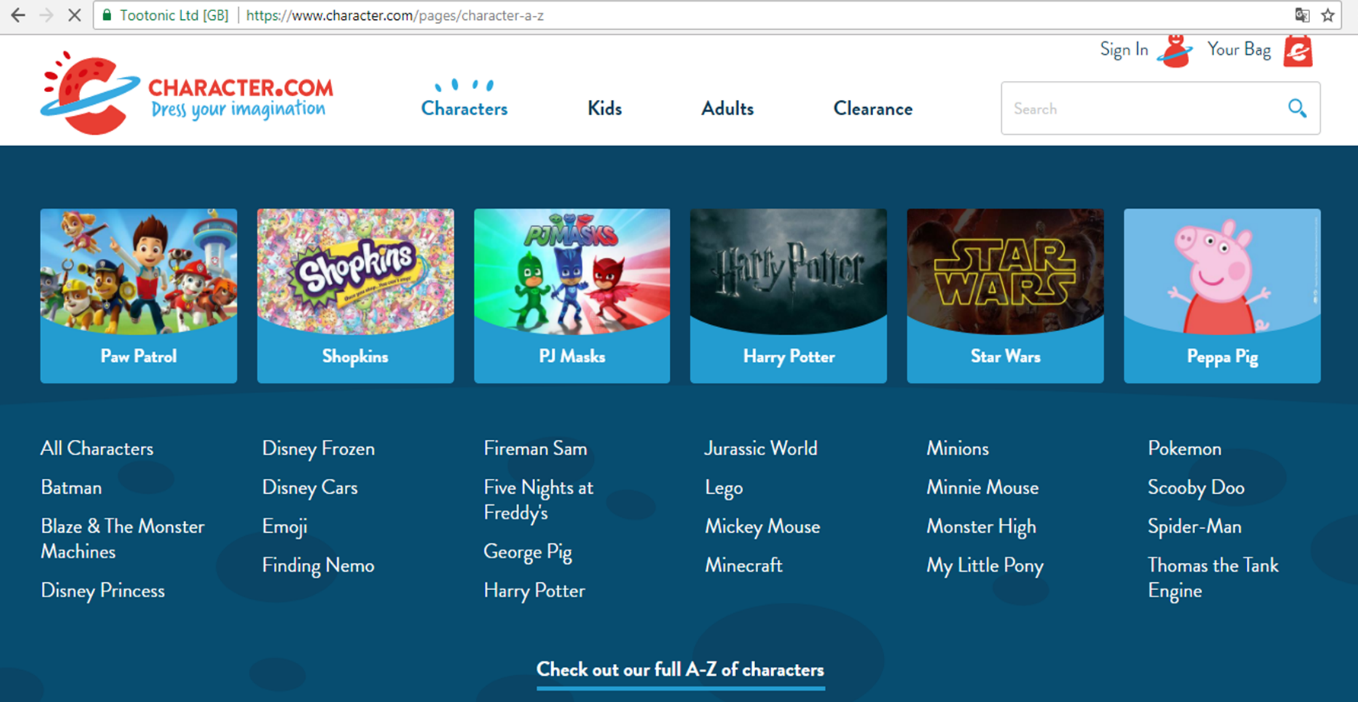Click the Pokemon link

click(x=1185, y=448)
